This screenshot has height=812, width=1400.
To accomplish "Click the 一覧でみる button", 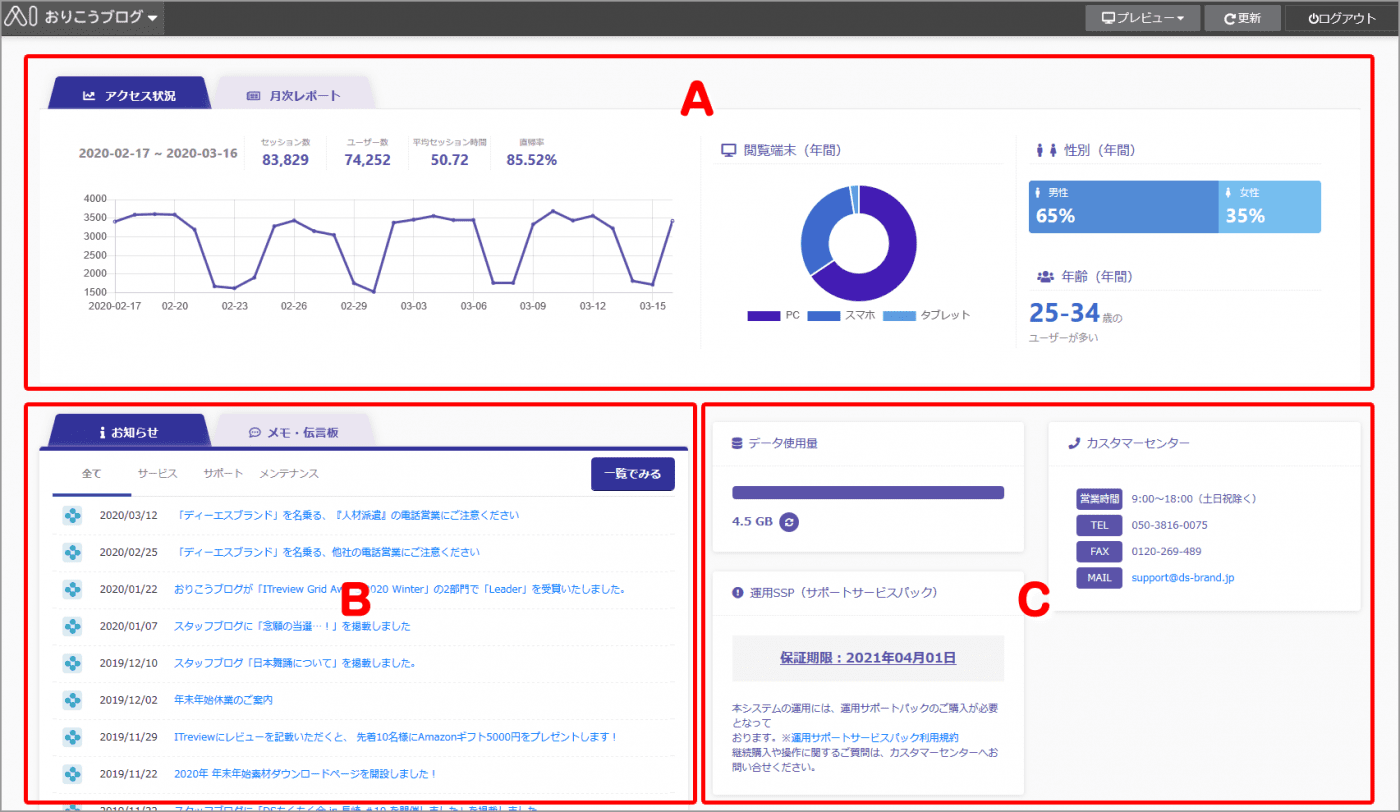I will coord(633,474).
